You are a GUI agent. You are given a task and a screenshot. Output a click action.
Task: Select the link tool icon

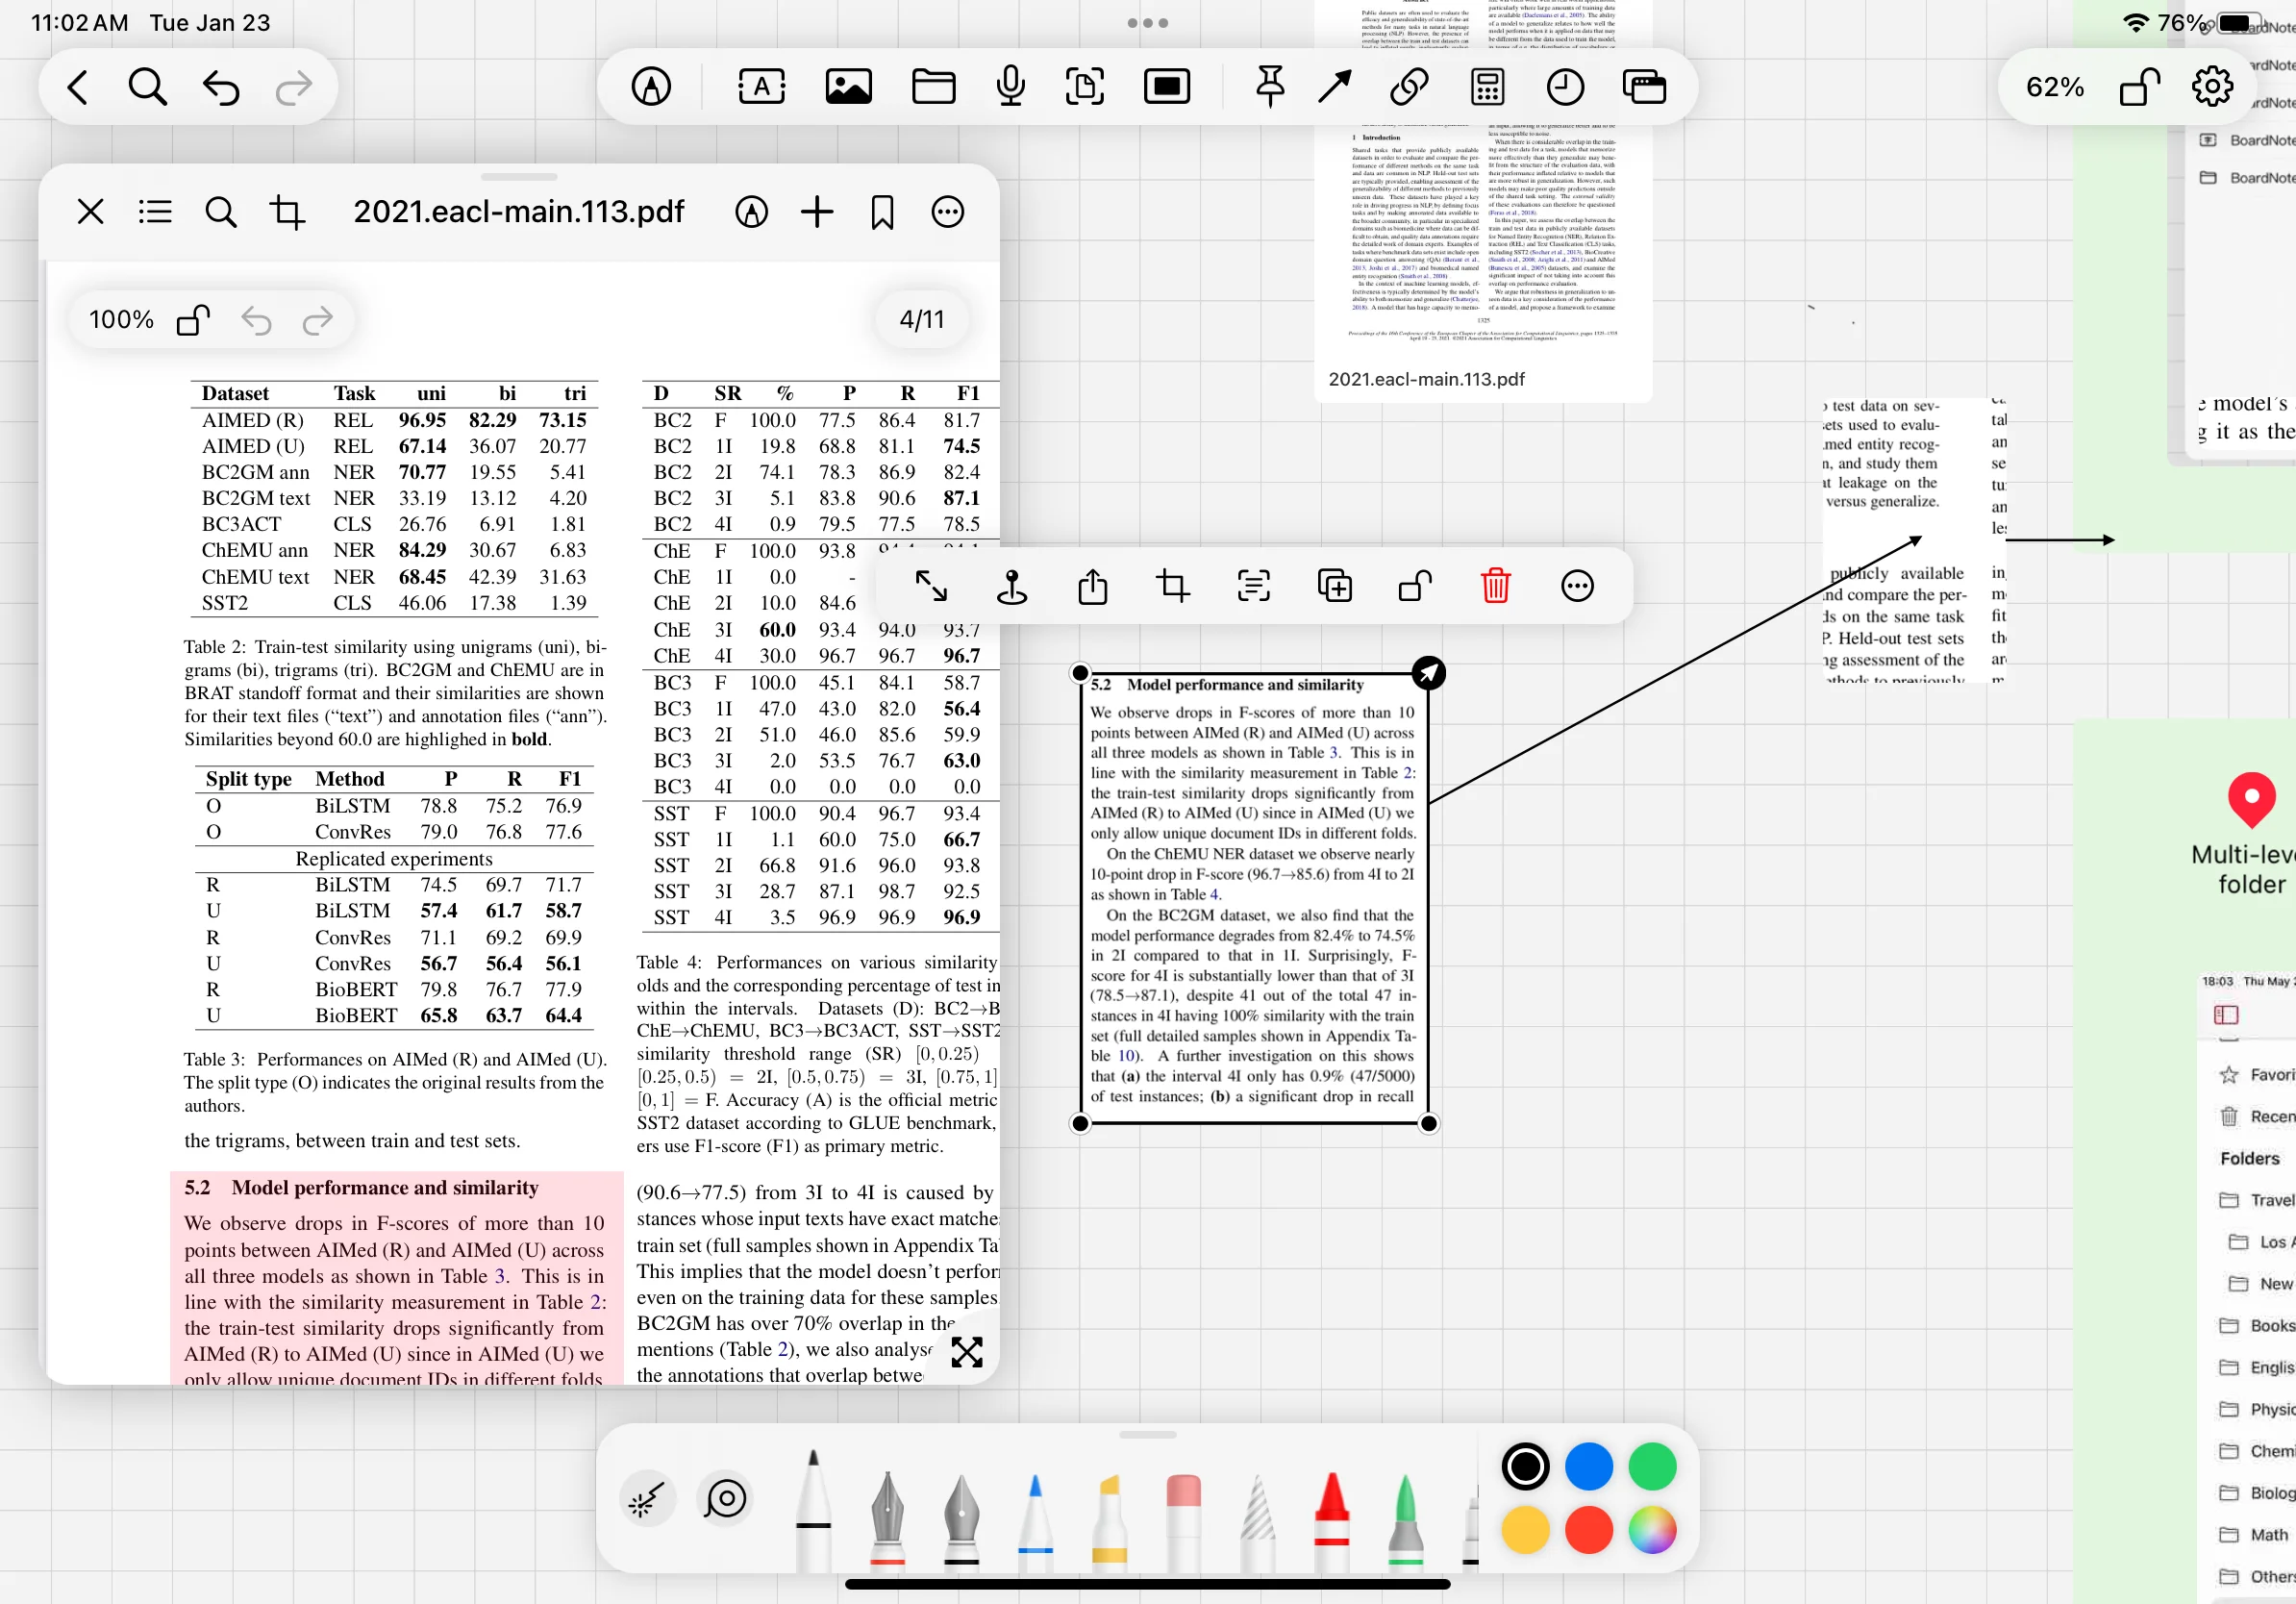coord(1408,87)
